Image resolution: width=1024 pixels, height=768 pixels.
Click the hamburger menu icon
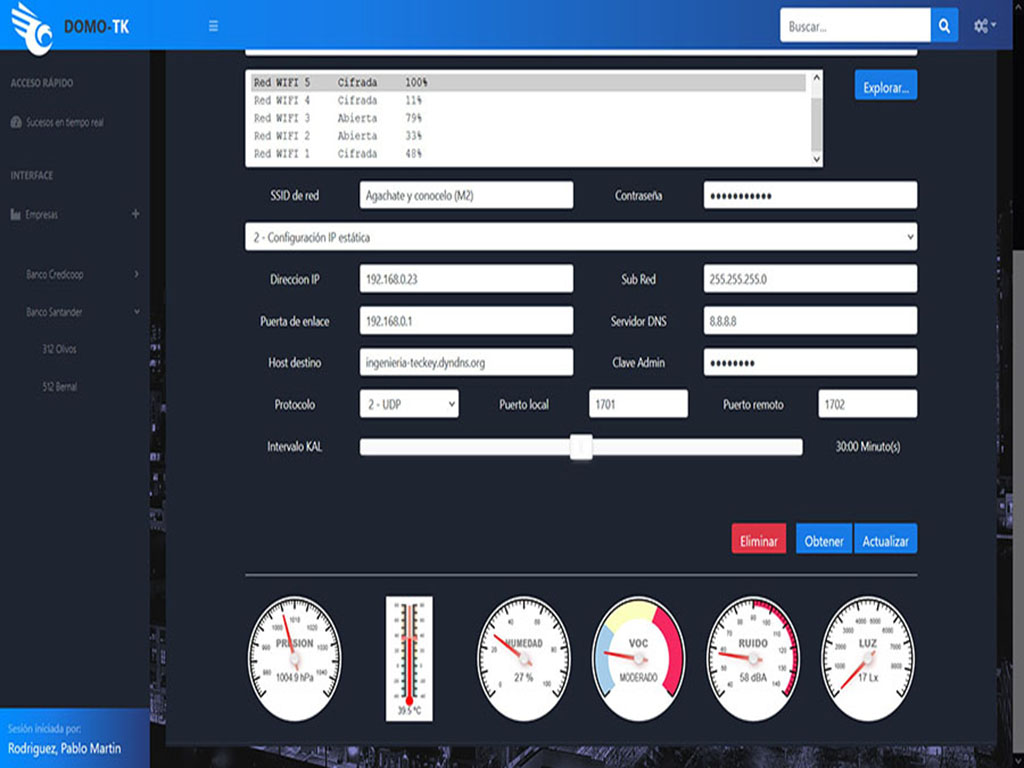coord(213,26)
